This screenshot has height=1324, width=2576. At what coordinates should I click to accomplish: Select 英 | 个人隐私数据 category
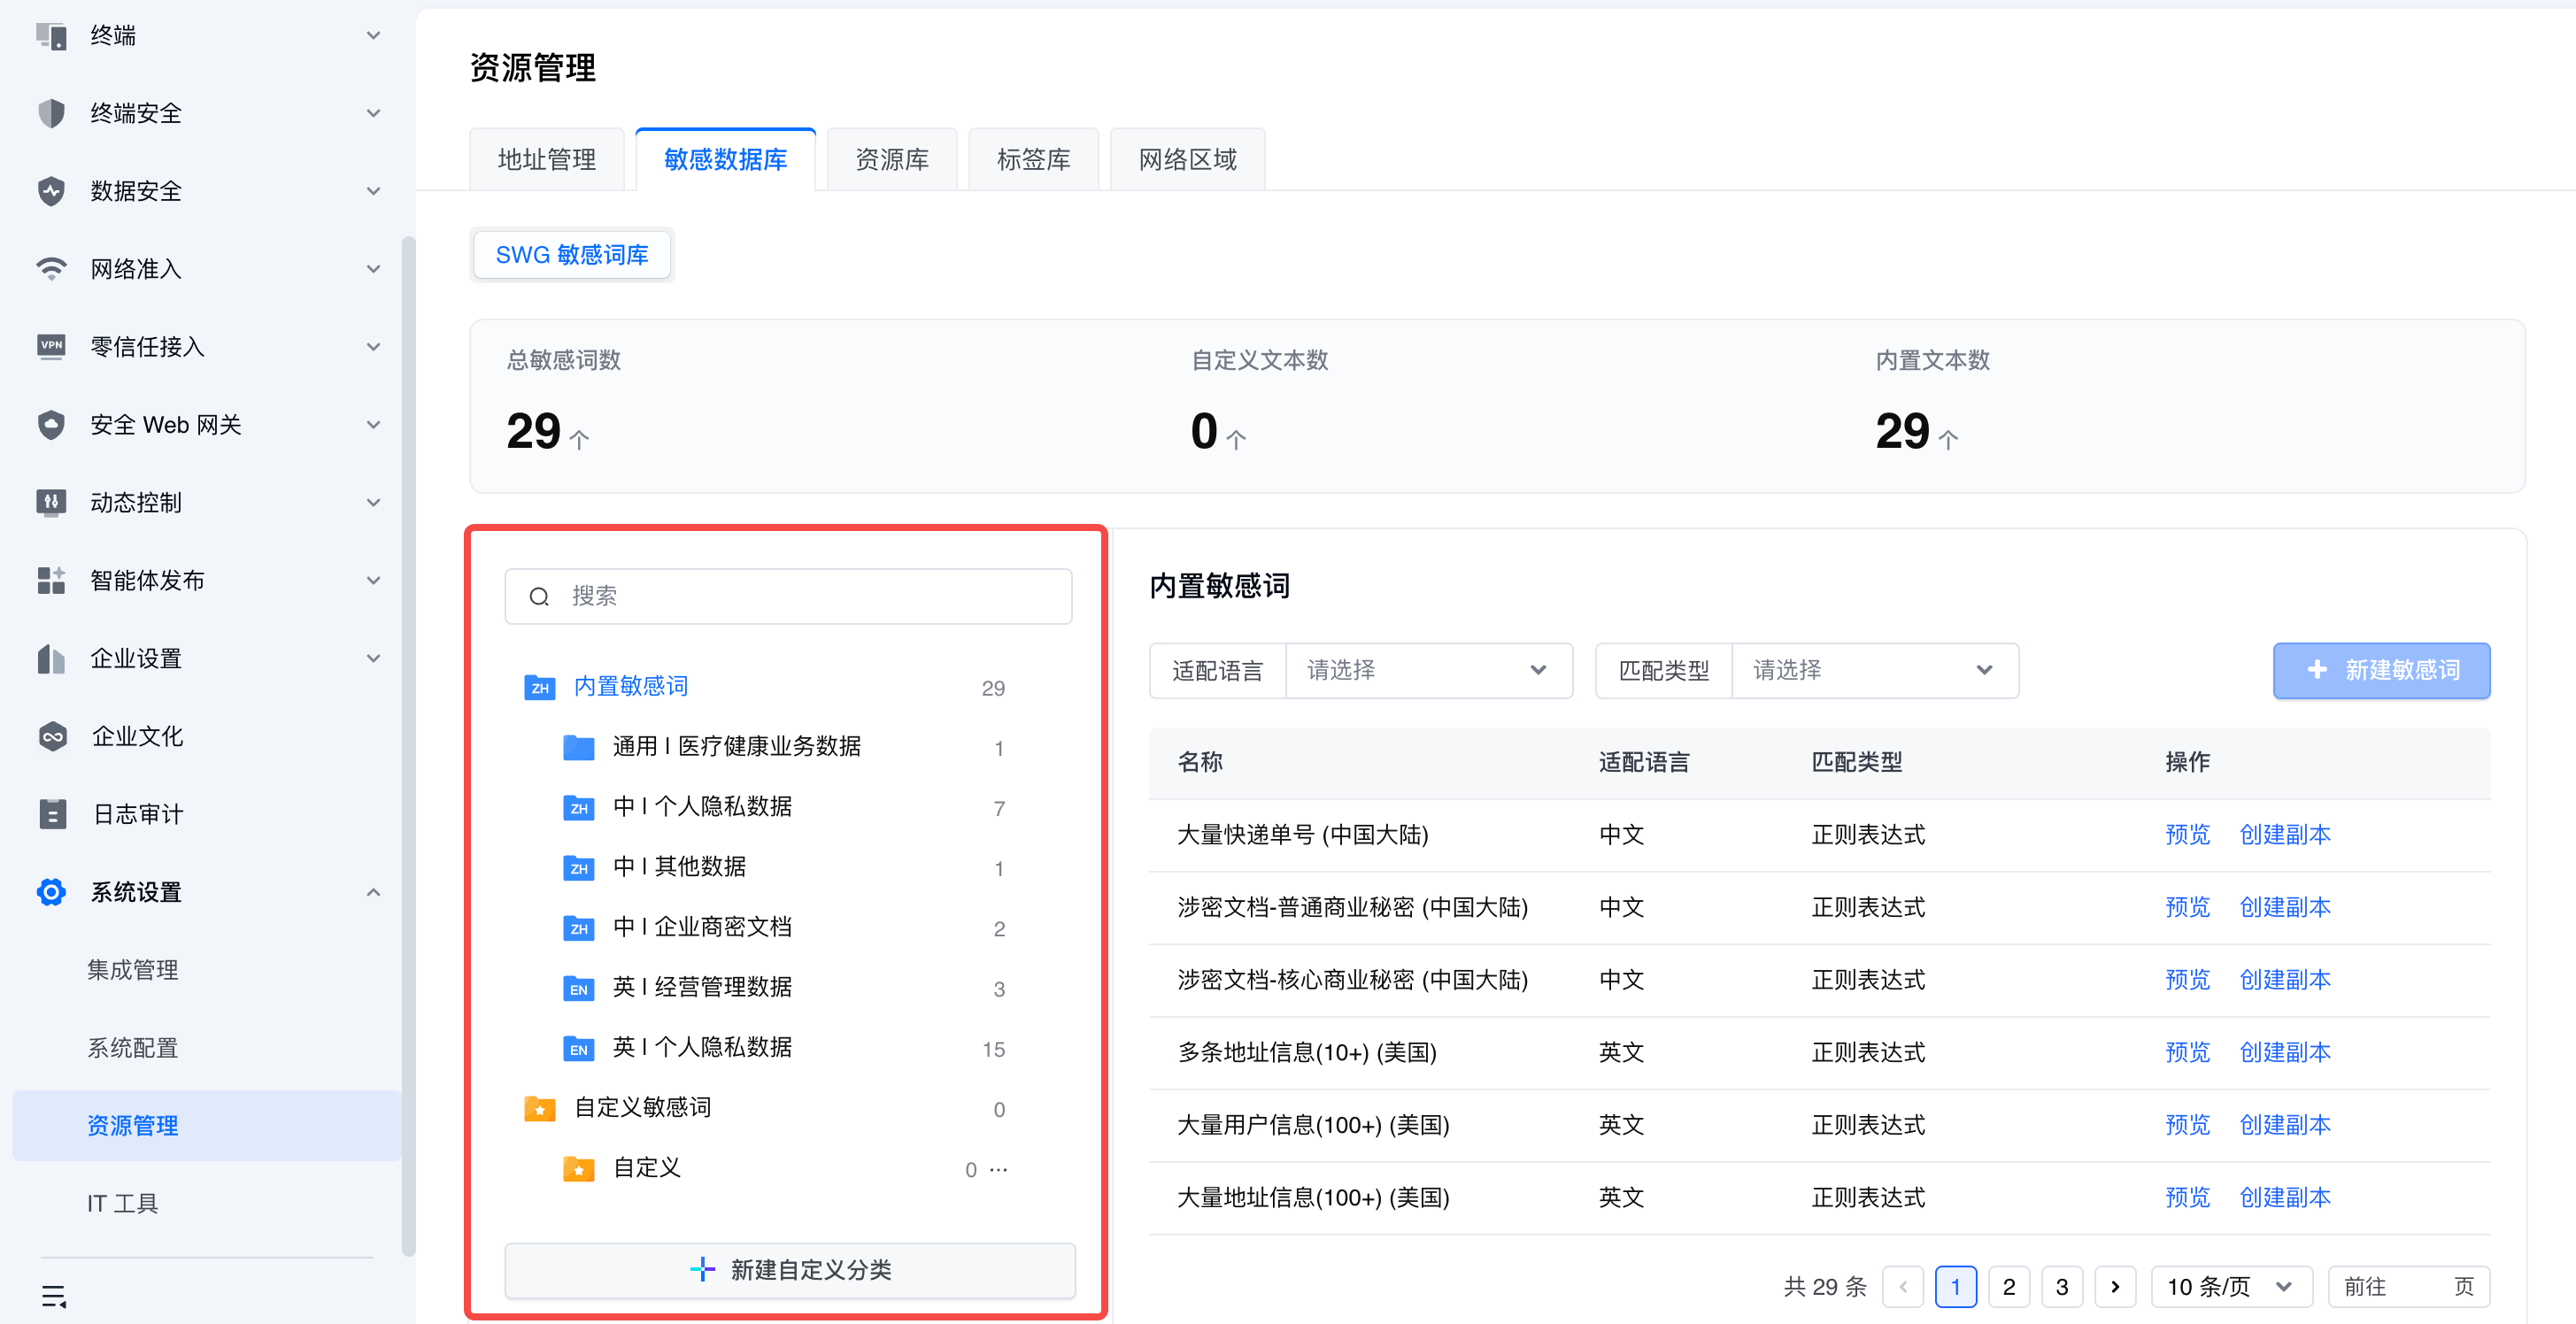click(702, 1047)
